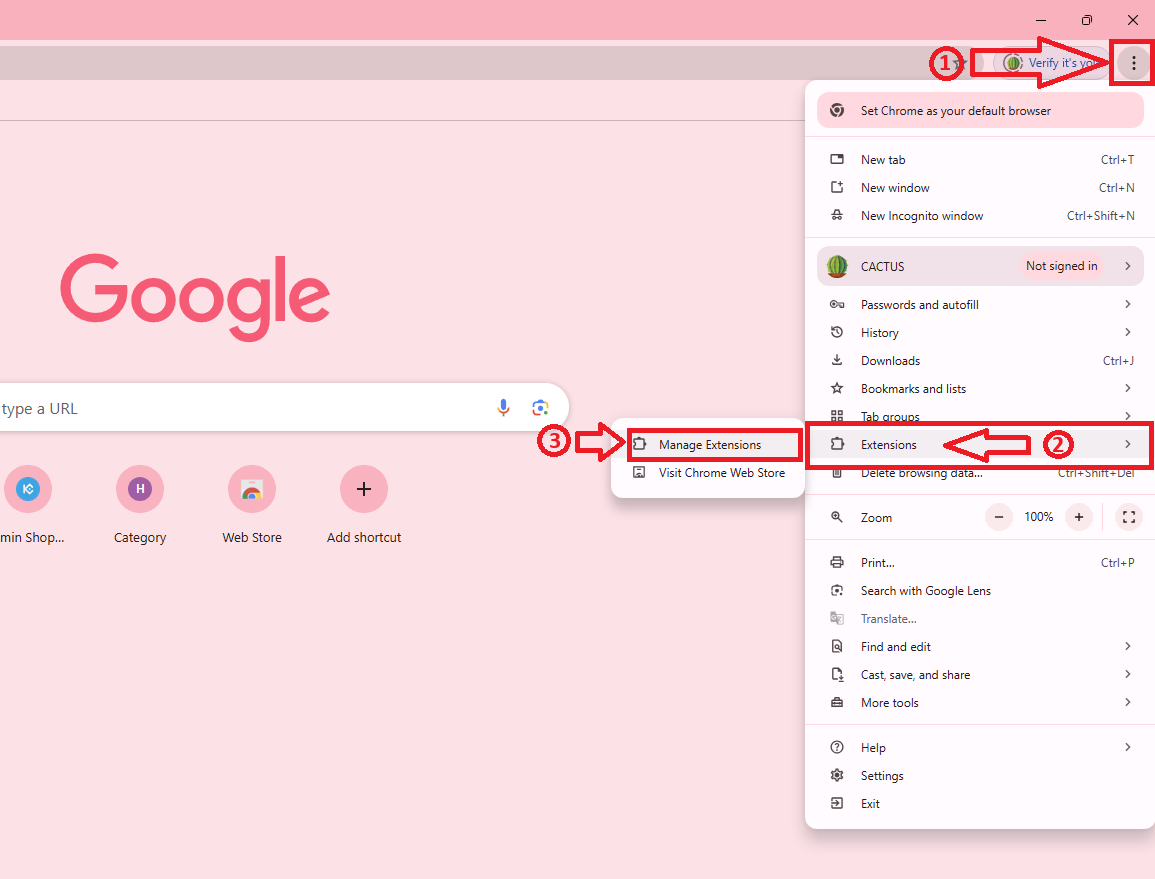Expand the CACTUS profile submenu chevron
Image resolution: width=1155 pixels, height=879 pixels.
click(x=1128, y=266)
